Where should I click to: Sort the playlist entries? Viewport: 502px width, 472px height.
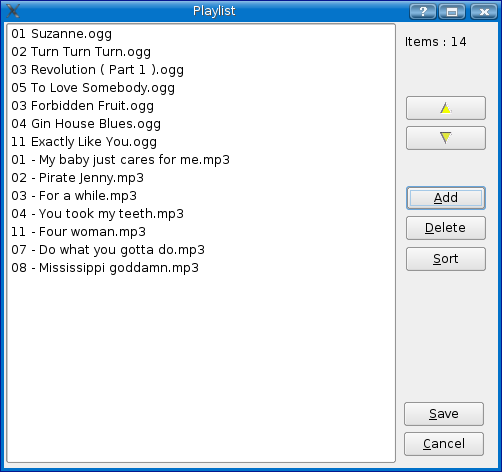click(446, 259)
